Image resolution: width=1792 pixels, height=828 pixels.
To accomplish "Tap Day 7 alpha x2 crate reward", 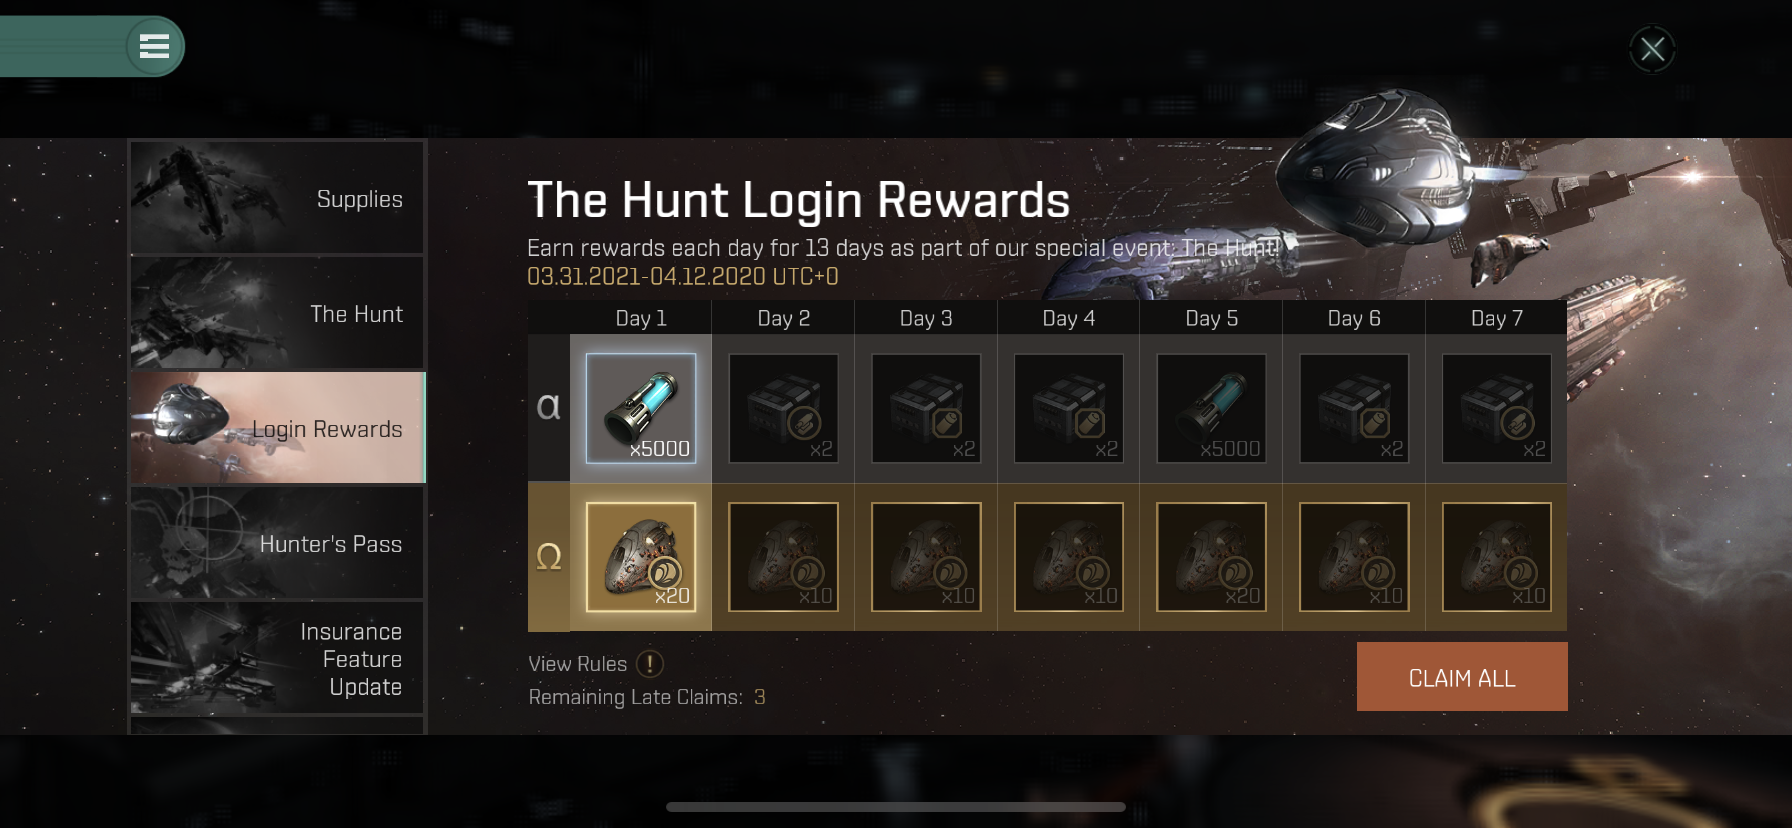I will pyautogui.click(x=1497, y=408).
